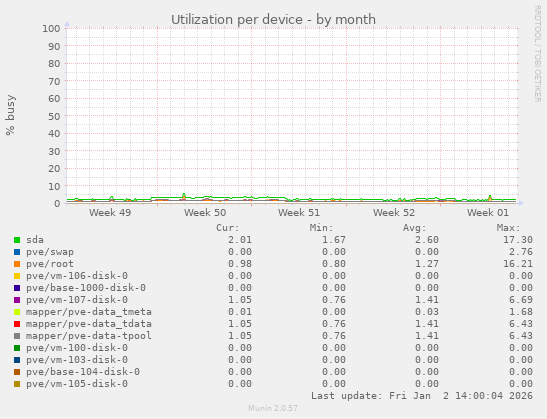The height and width of the screenshot is (419, 547).
Task: Click the mapper/pve-data_tmeta lime swatch
Action: point(17,312)
